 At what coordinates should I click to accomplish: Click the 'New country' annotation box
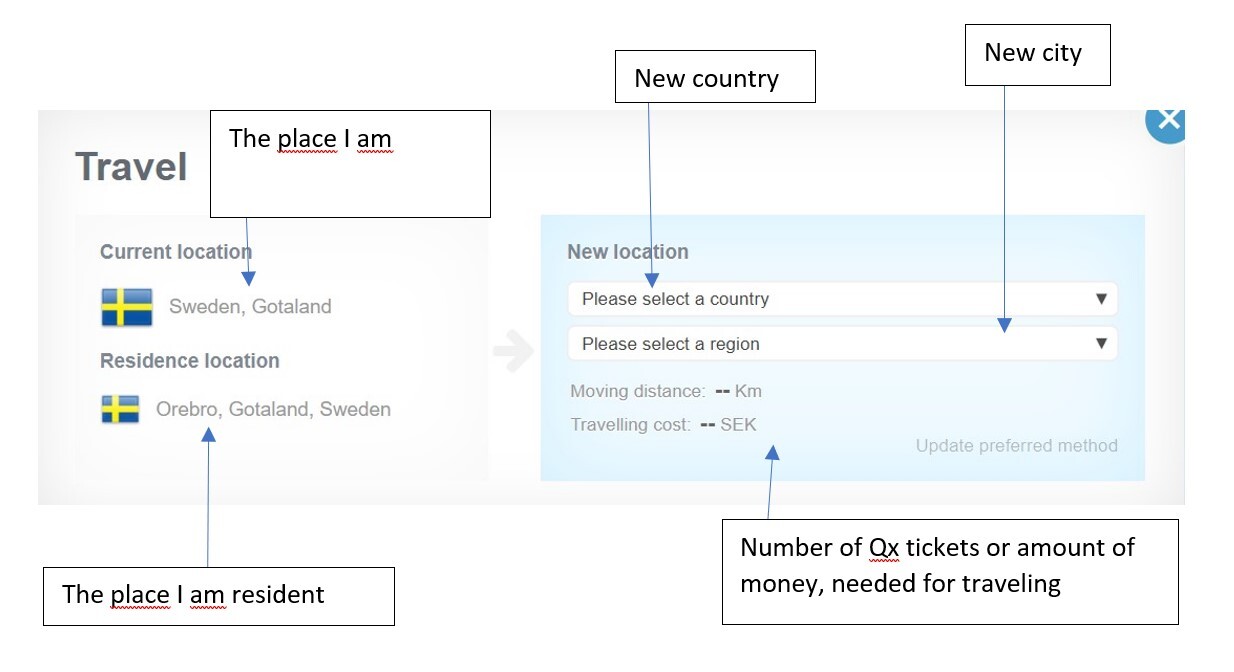click(x=715, y=77)
